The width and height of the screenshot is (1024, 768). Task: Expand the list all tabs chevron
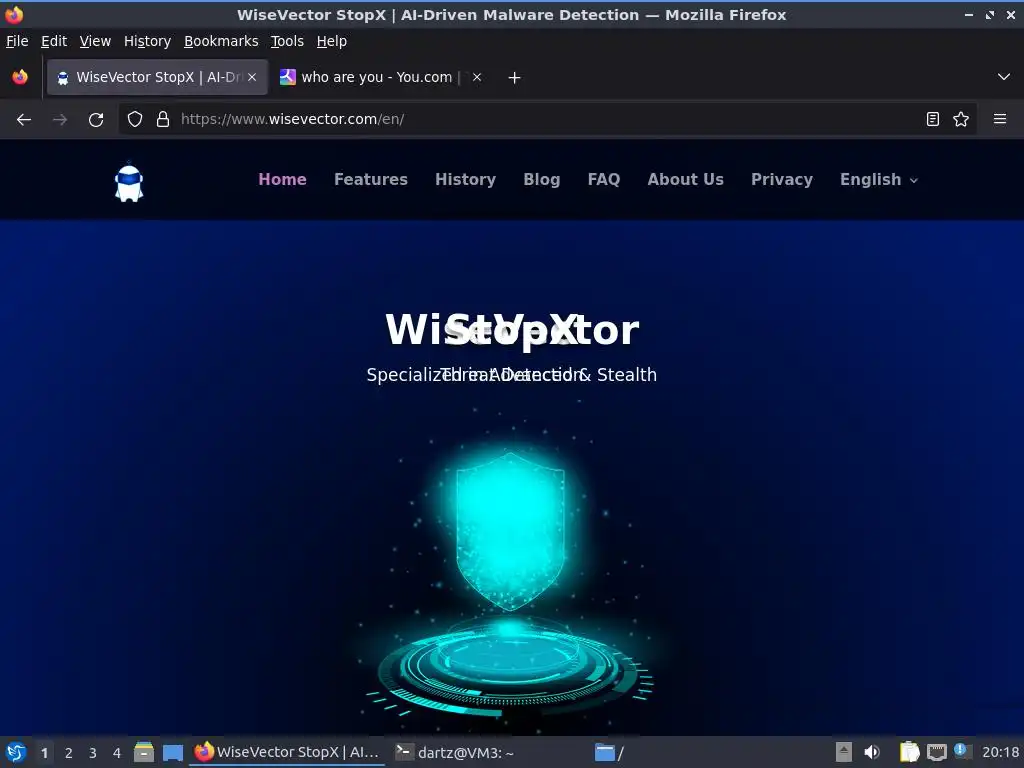1004,77
